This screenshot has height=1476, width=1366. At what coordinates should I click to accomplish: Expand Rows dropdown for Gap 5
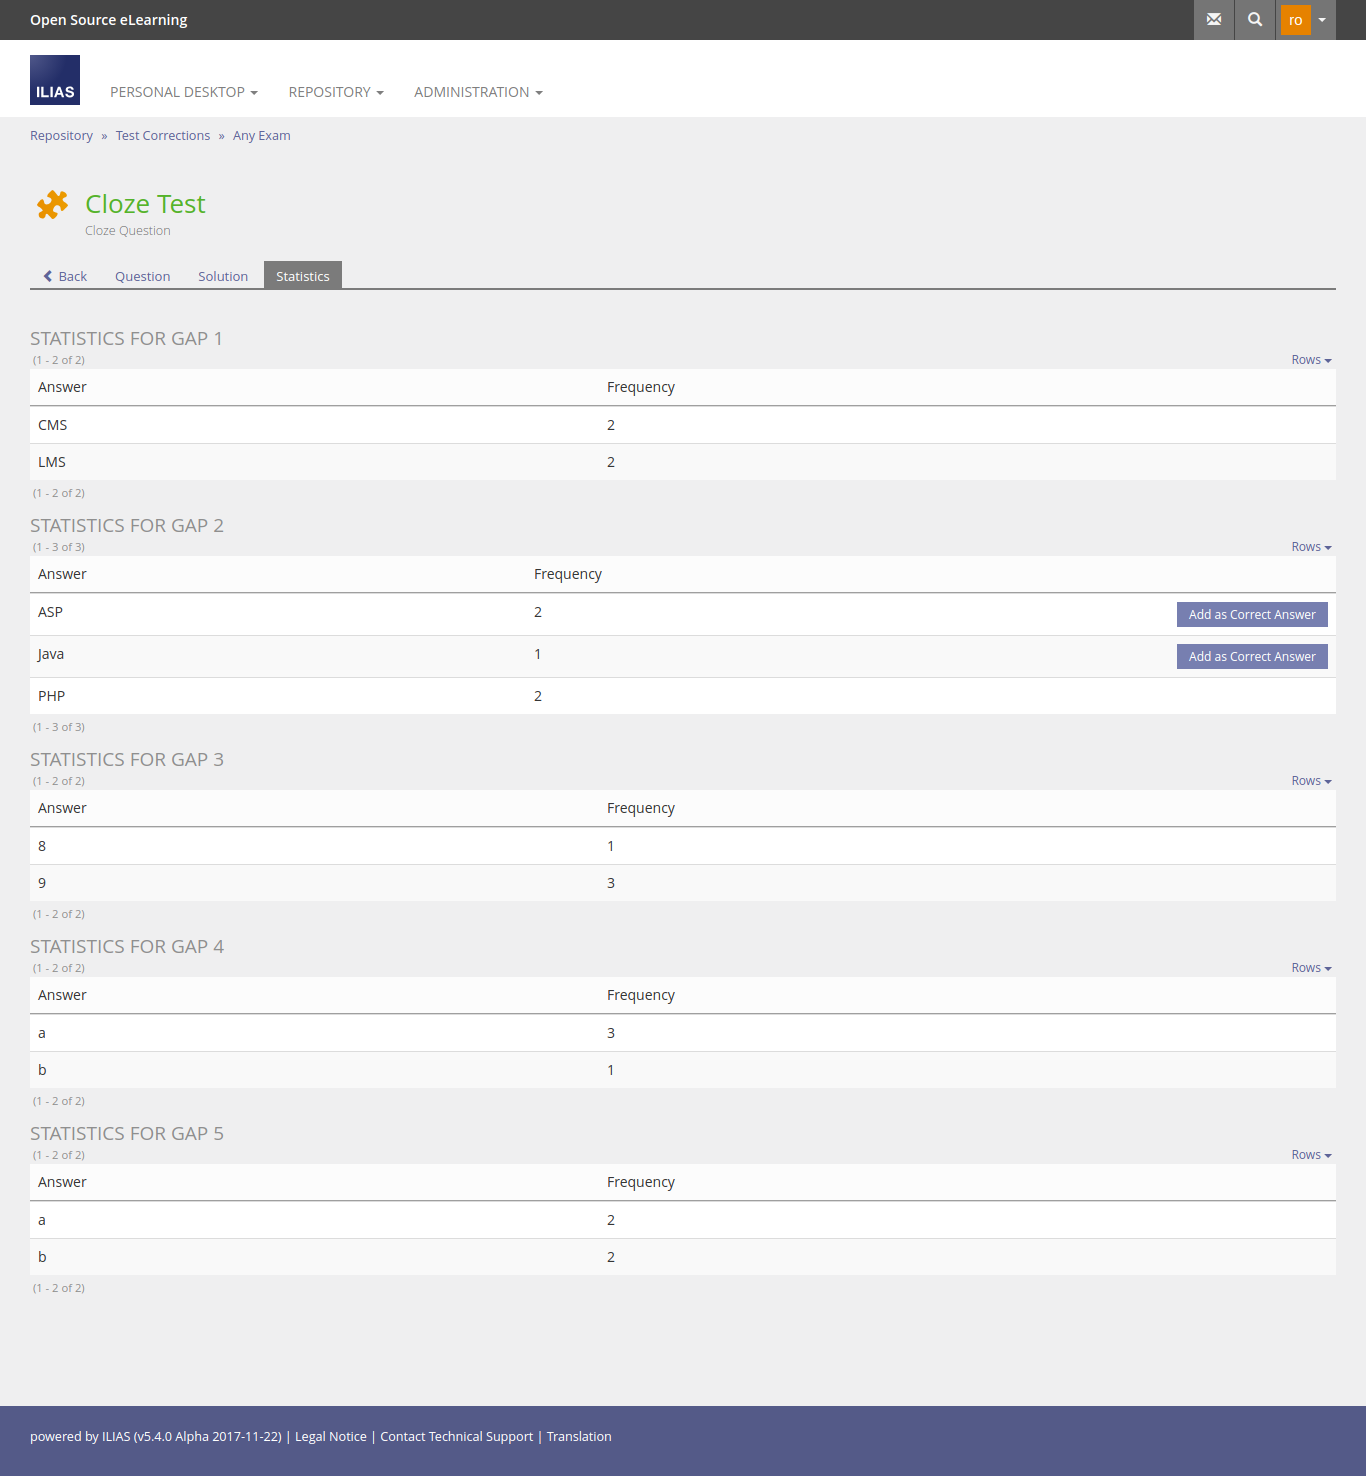(1310, 1155)
